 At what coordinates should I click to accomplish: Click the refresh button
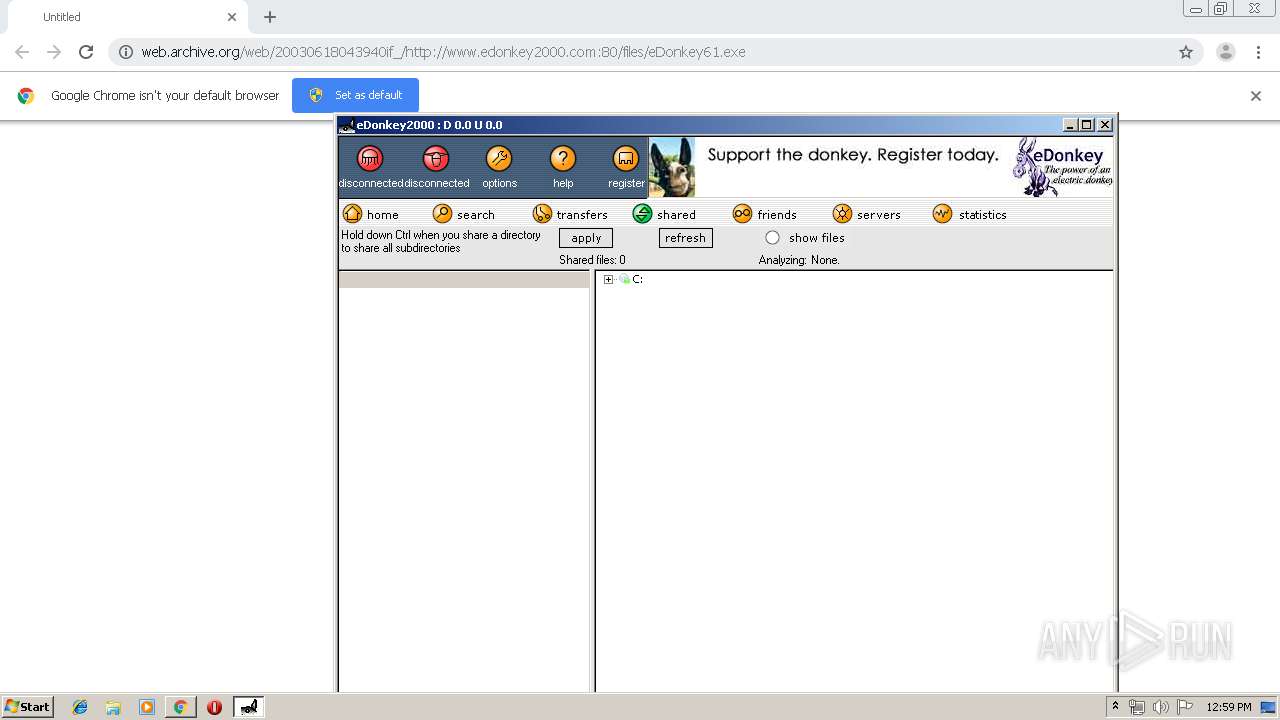point(686,238)
